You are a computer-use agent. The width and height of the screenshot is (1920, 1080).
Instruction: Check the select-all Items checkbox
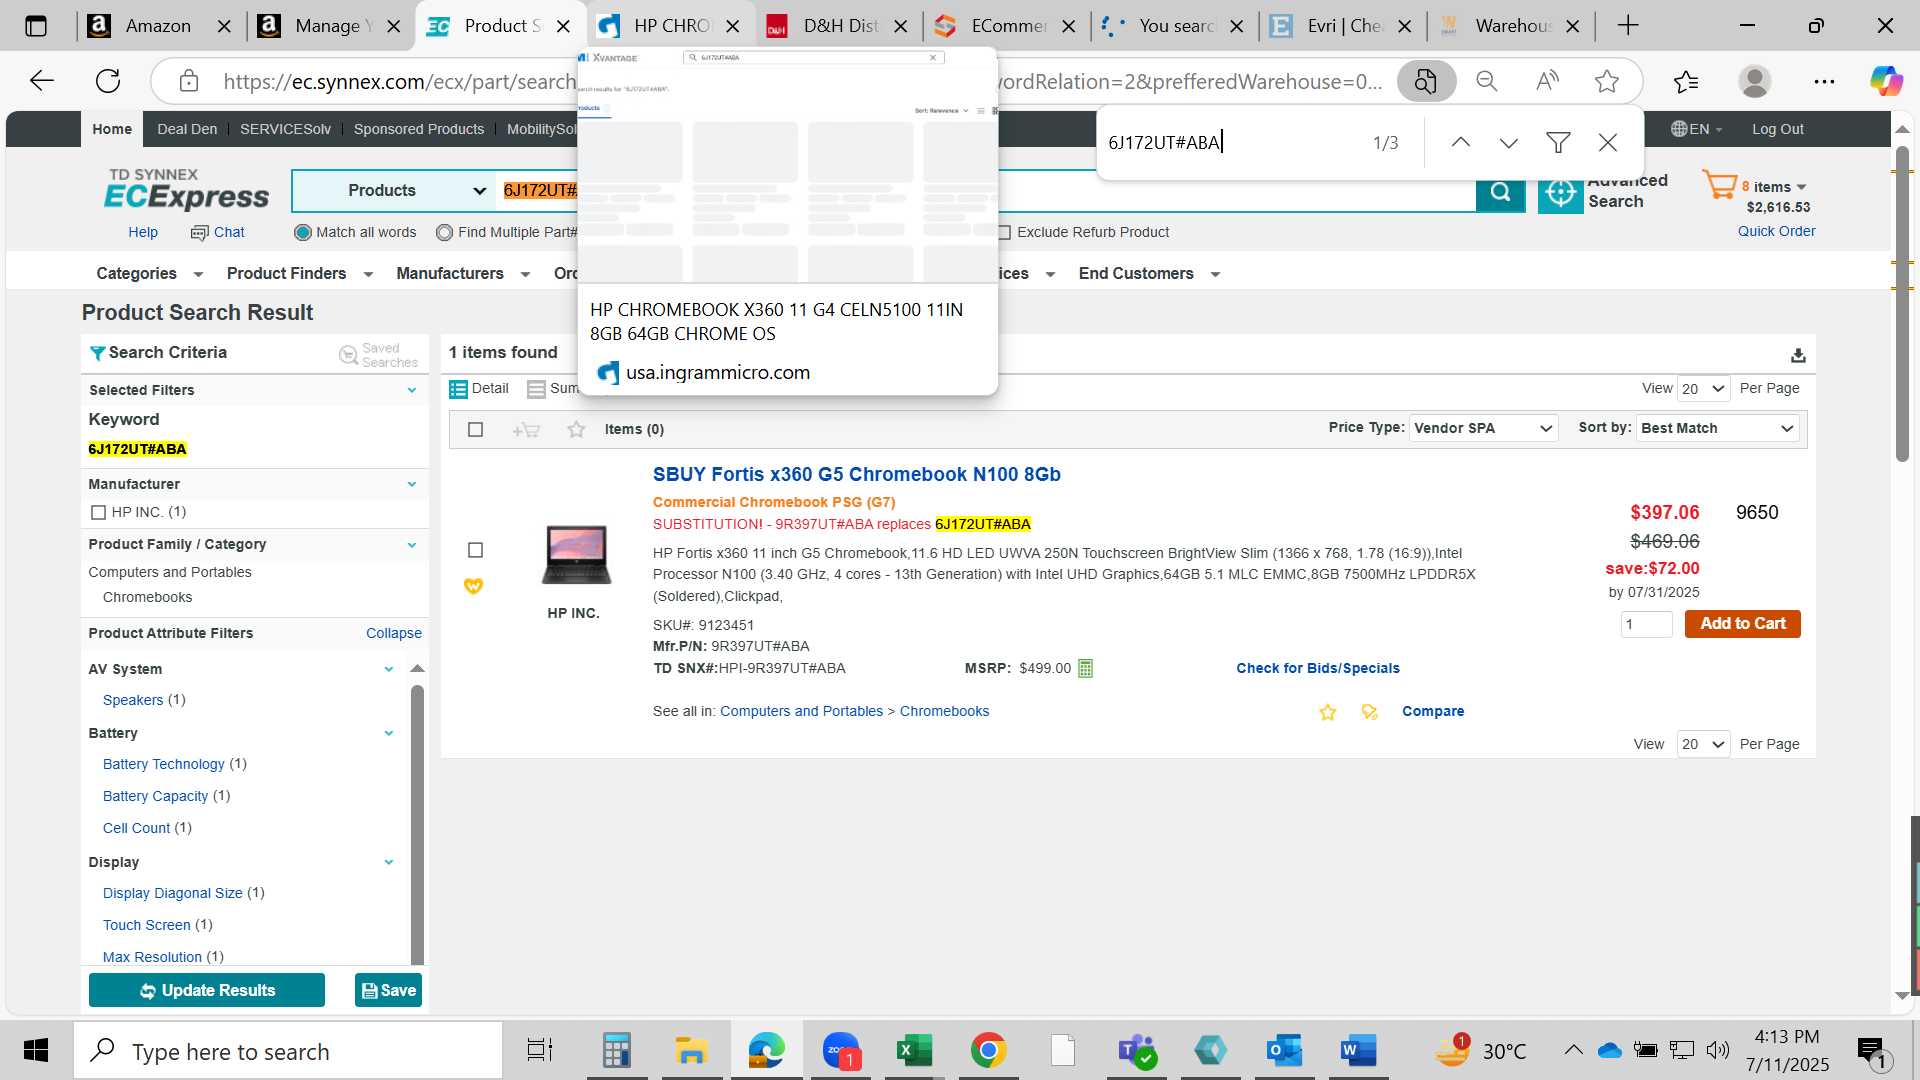click(x=475, y=430)
